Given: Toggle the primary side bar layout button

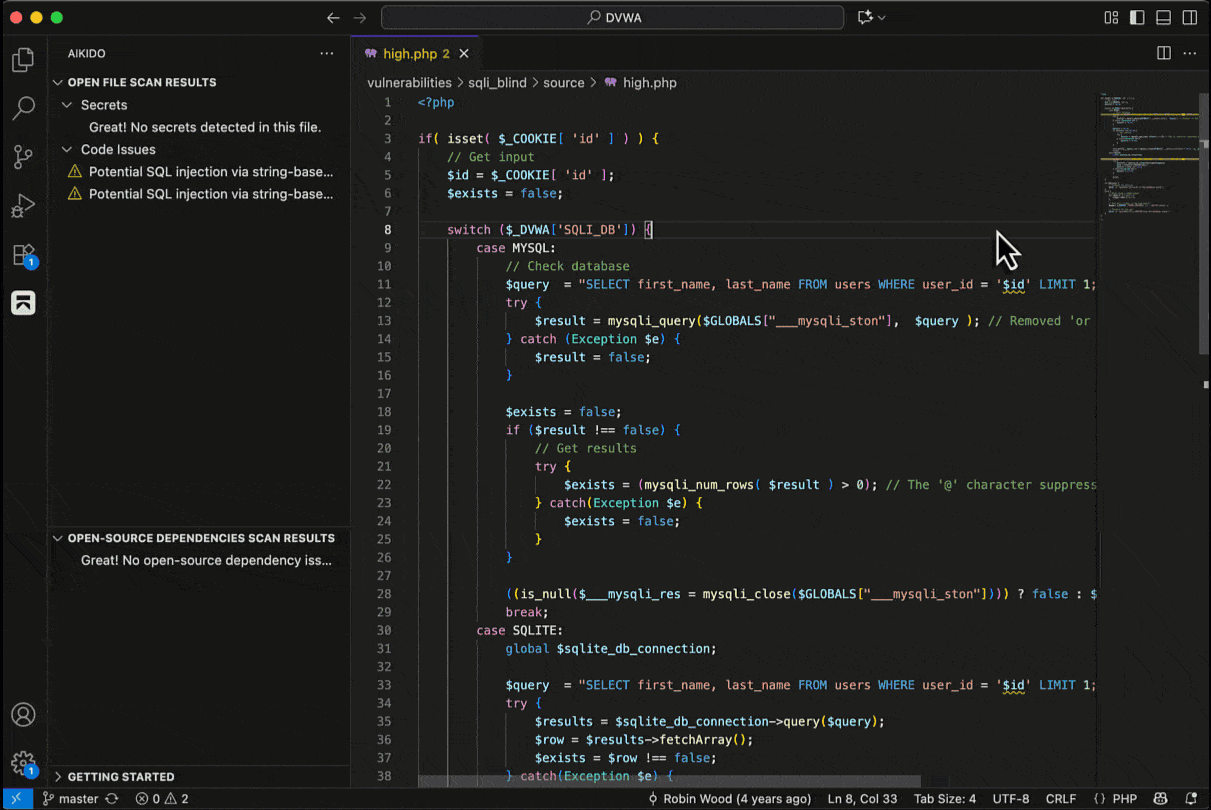Looking at the screenshot, I should (x=1137, y=18).
